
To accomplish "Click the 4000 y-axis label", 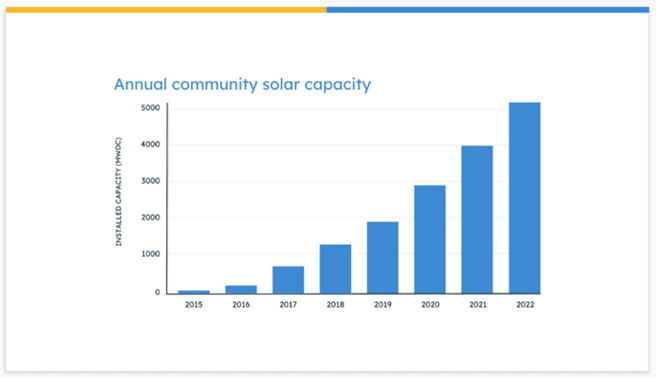I will (150, 144).
